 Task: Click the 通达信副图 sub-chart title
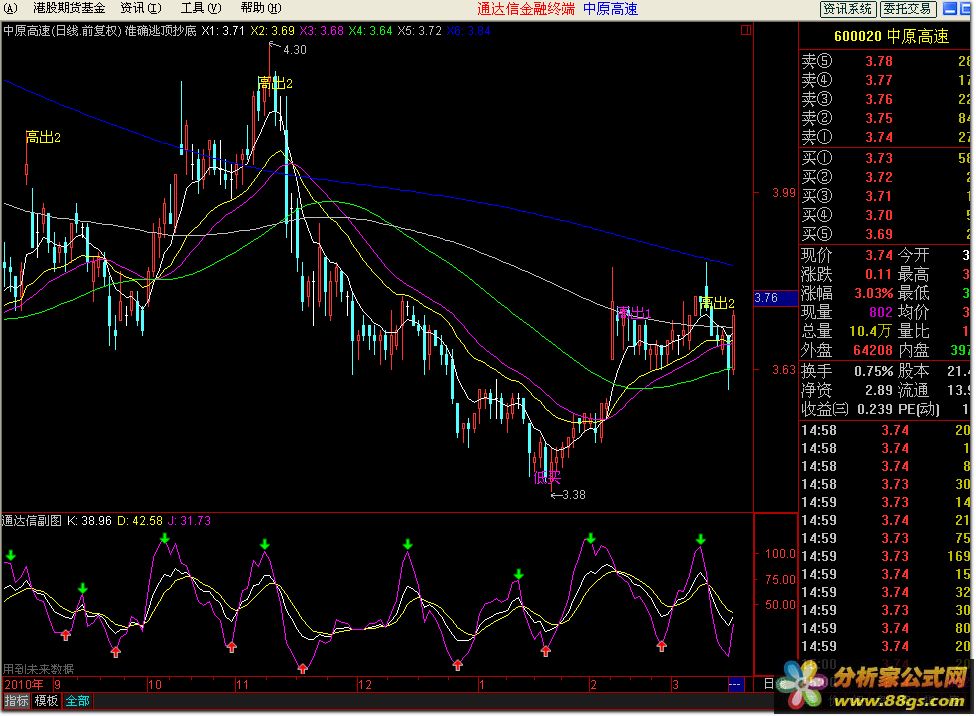32,521
